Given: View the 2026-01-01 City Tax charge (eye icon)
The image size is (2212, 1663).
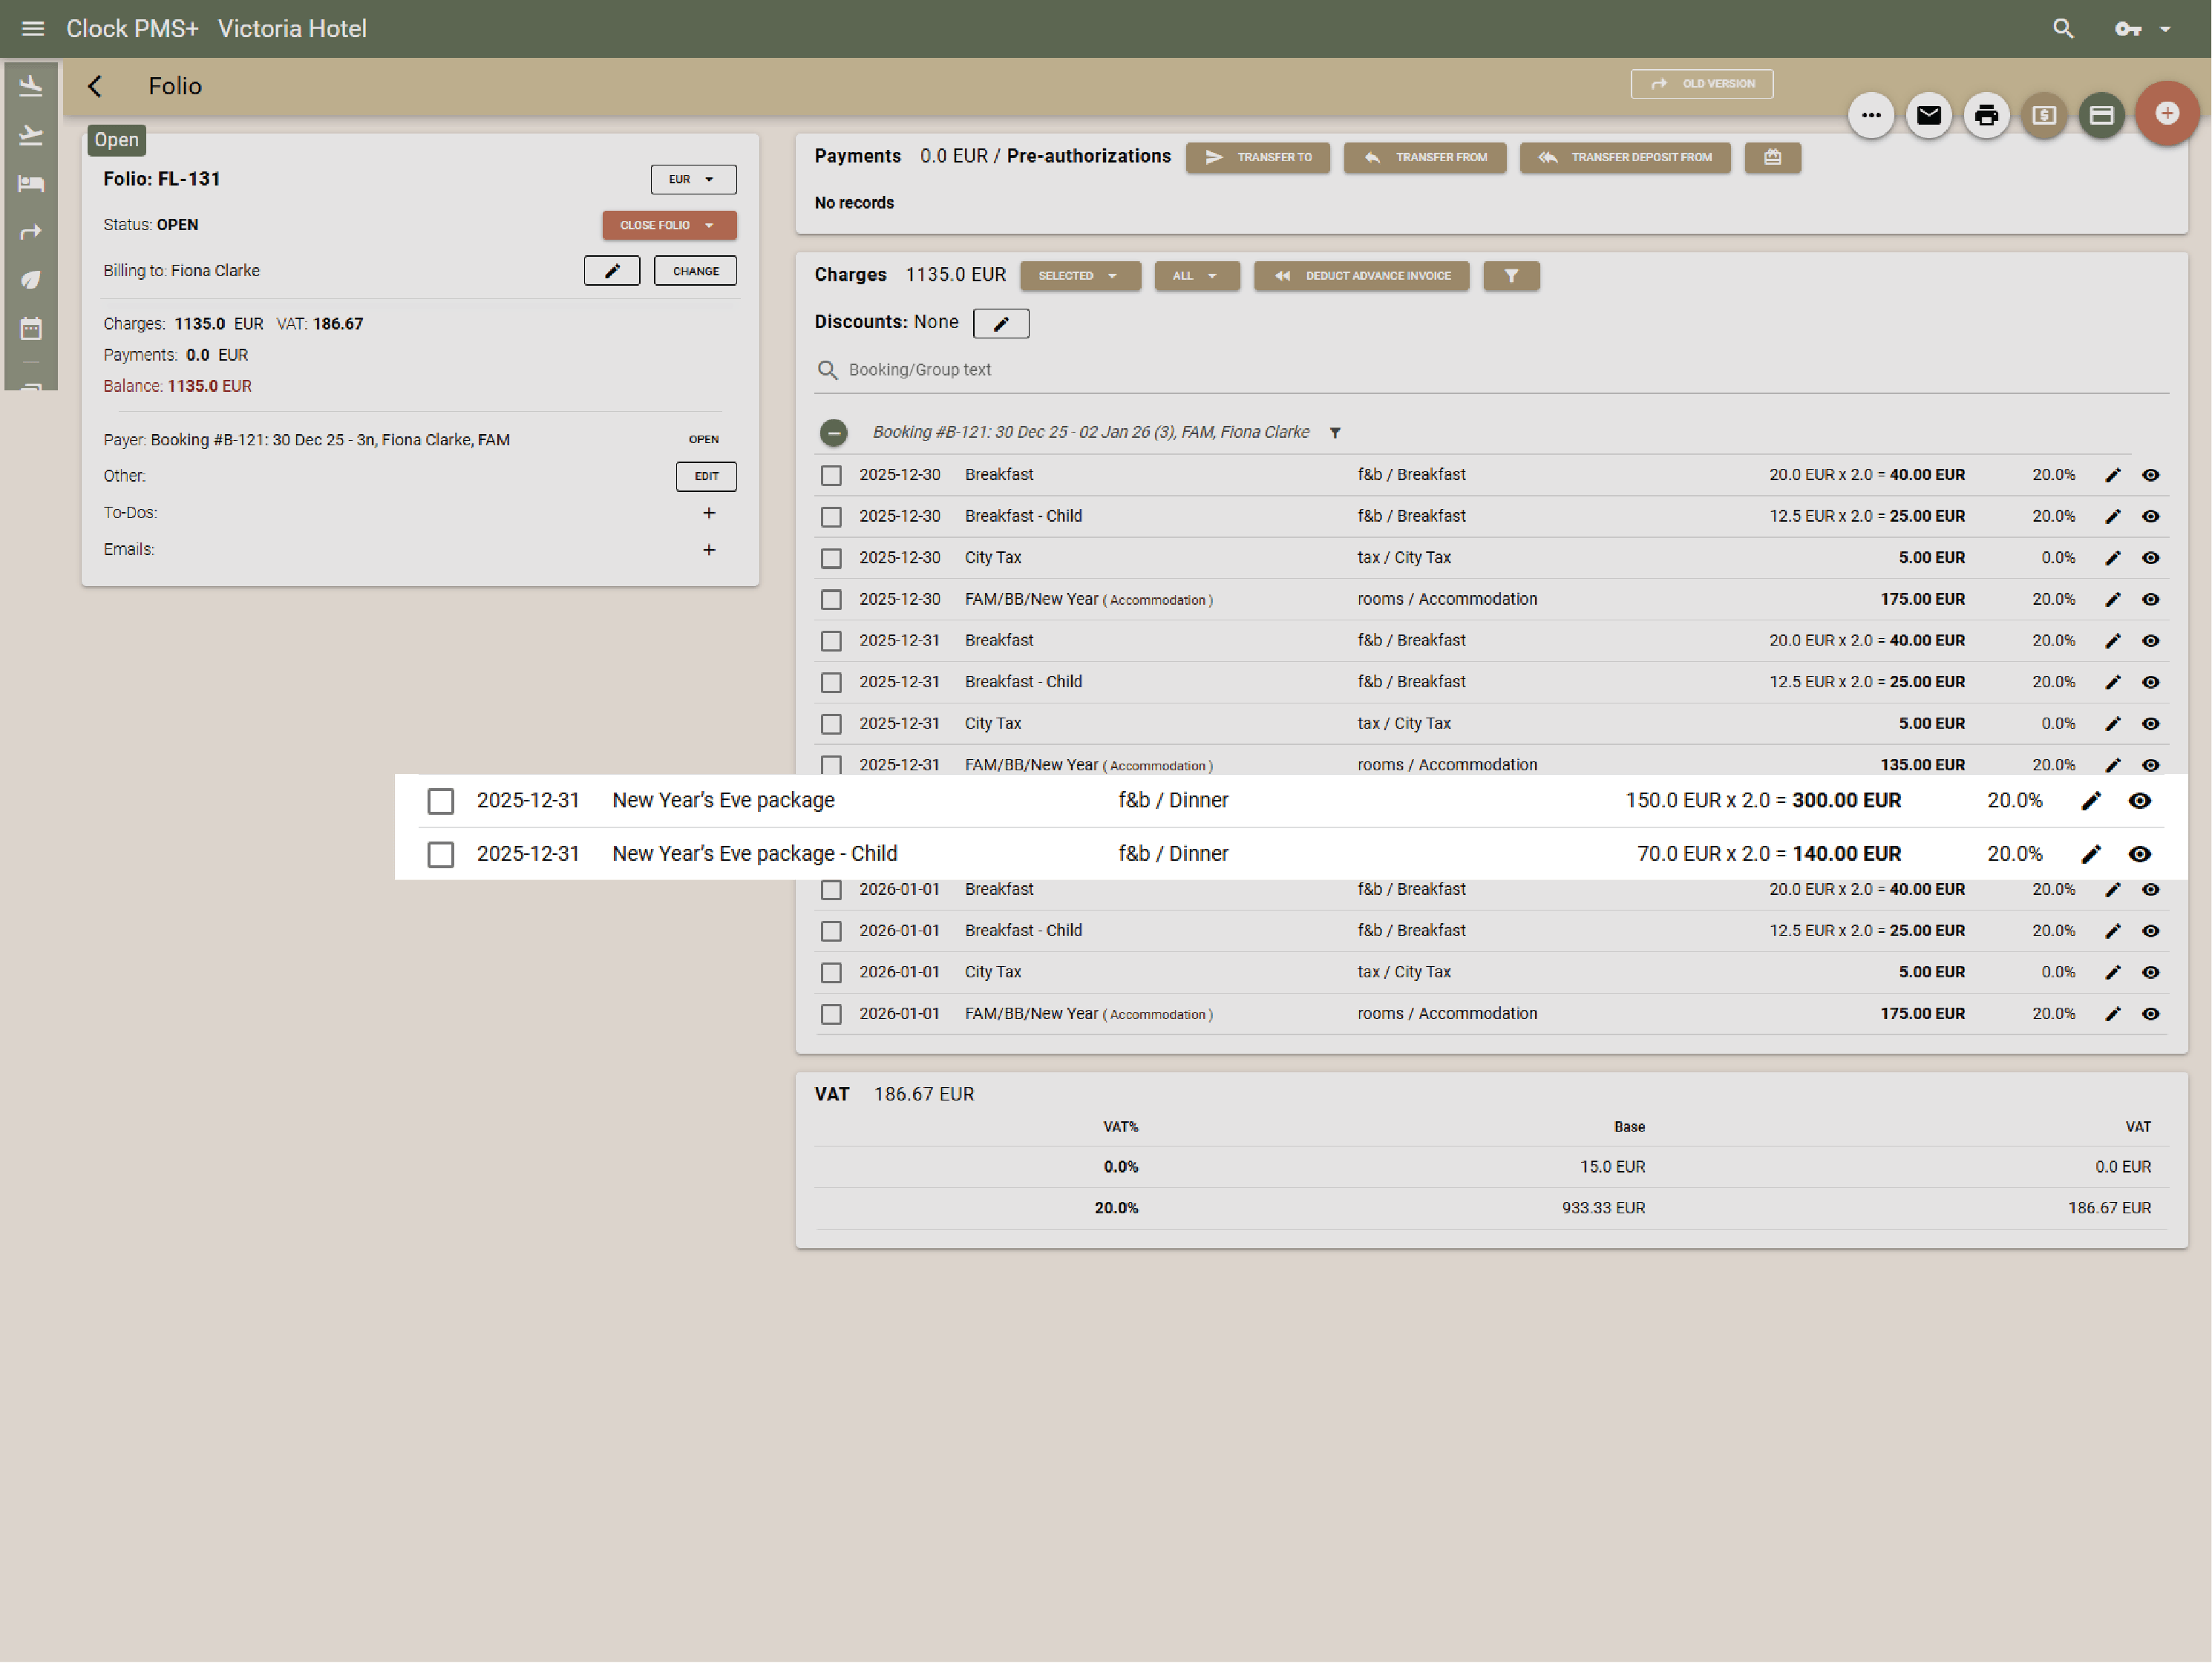Looking at the screenshot, I should [2150, 972].
